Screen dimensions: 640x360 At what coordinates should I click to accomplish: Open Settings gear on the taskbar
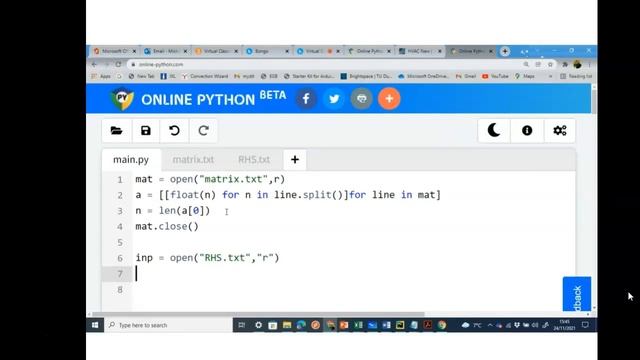tap(258, 325)
